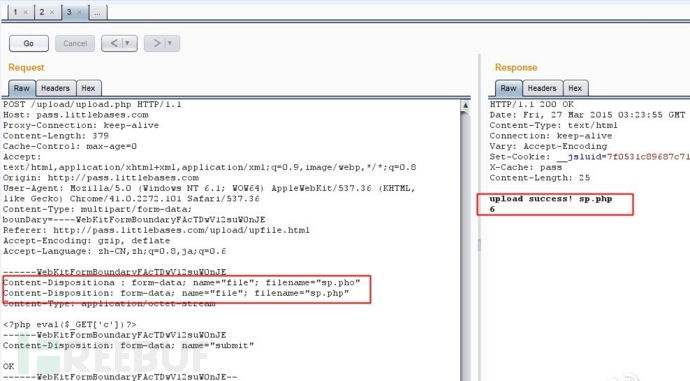Click the bounDary=----WebKitFormBoundary line
This screenshot has width=690, height=381.
coord(134,220)
